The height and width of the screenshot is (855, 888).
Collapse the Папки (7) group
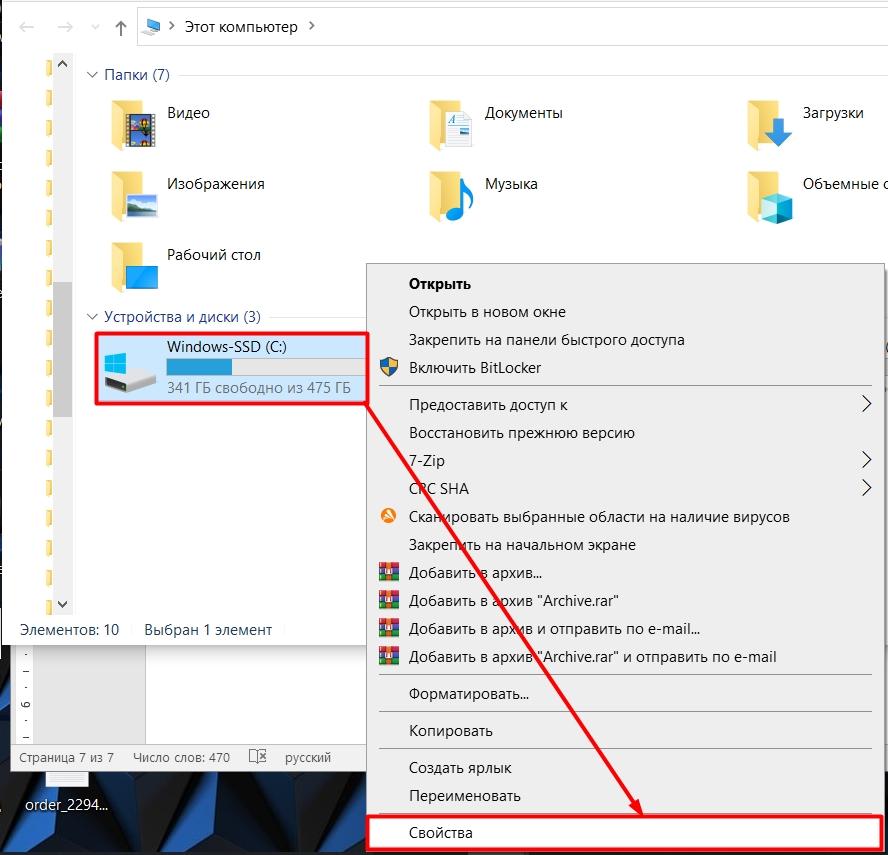point(92,75)
